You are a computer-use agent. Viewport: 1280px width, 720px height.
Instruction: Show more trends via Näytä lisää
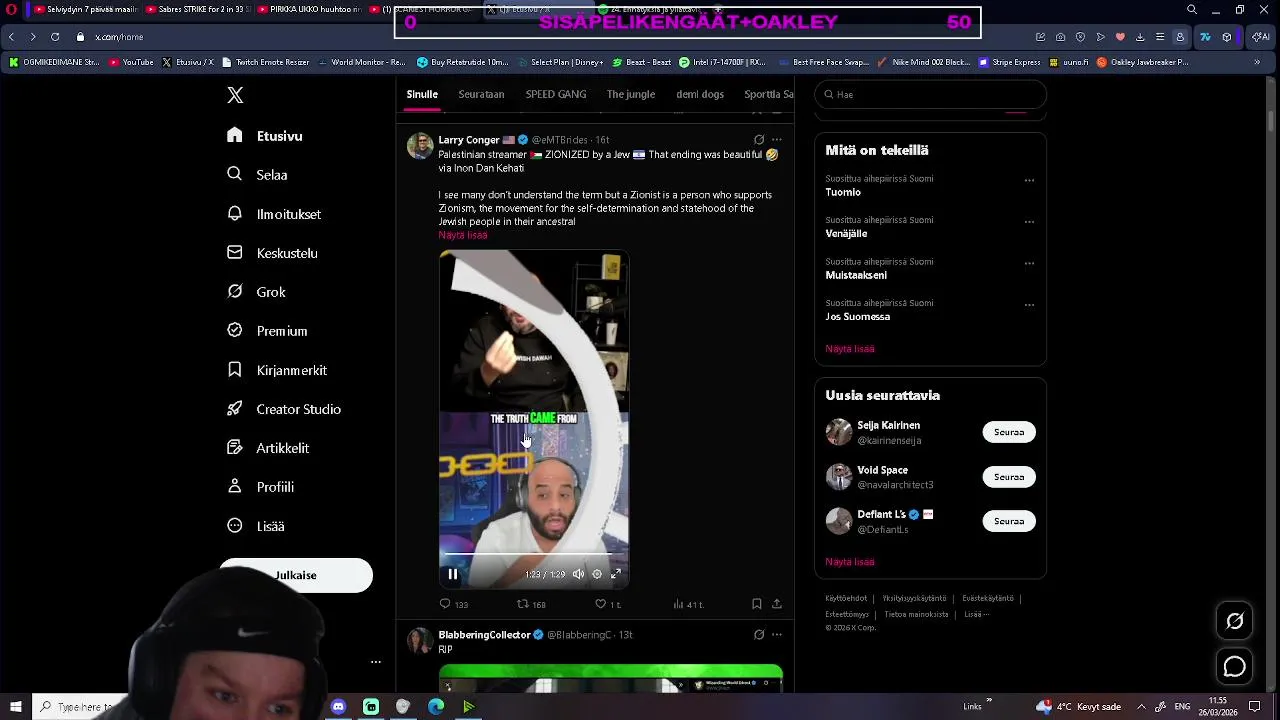click(x=850, y=349)
